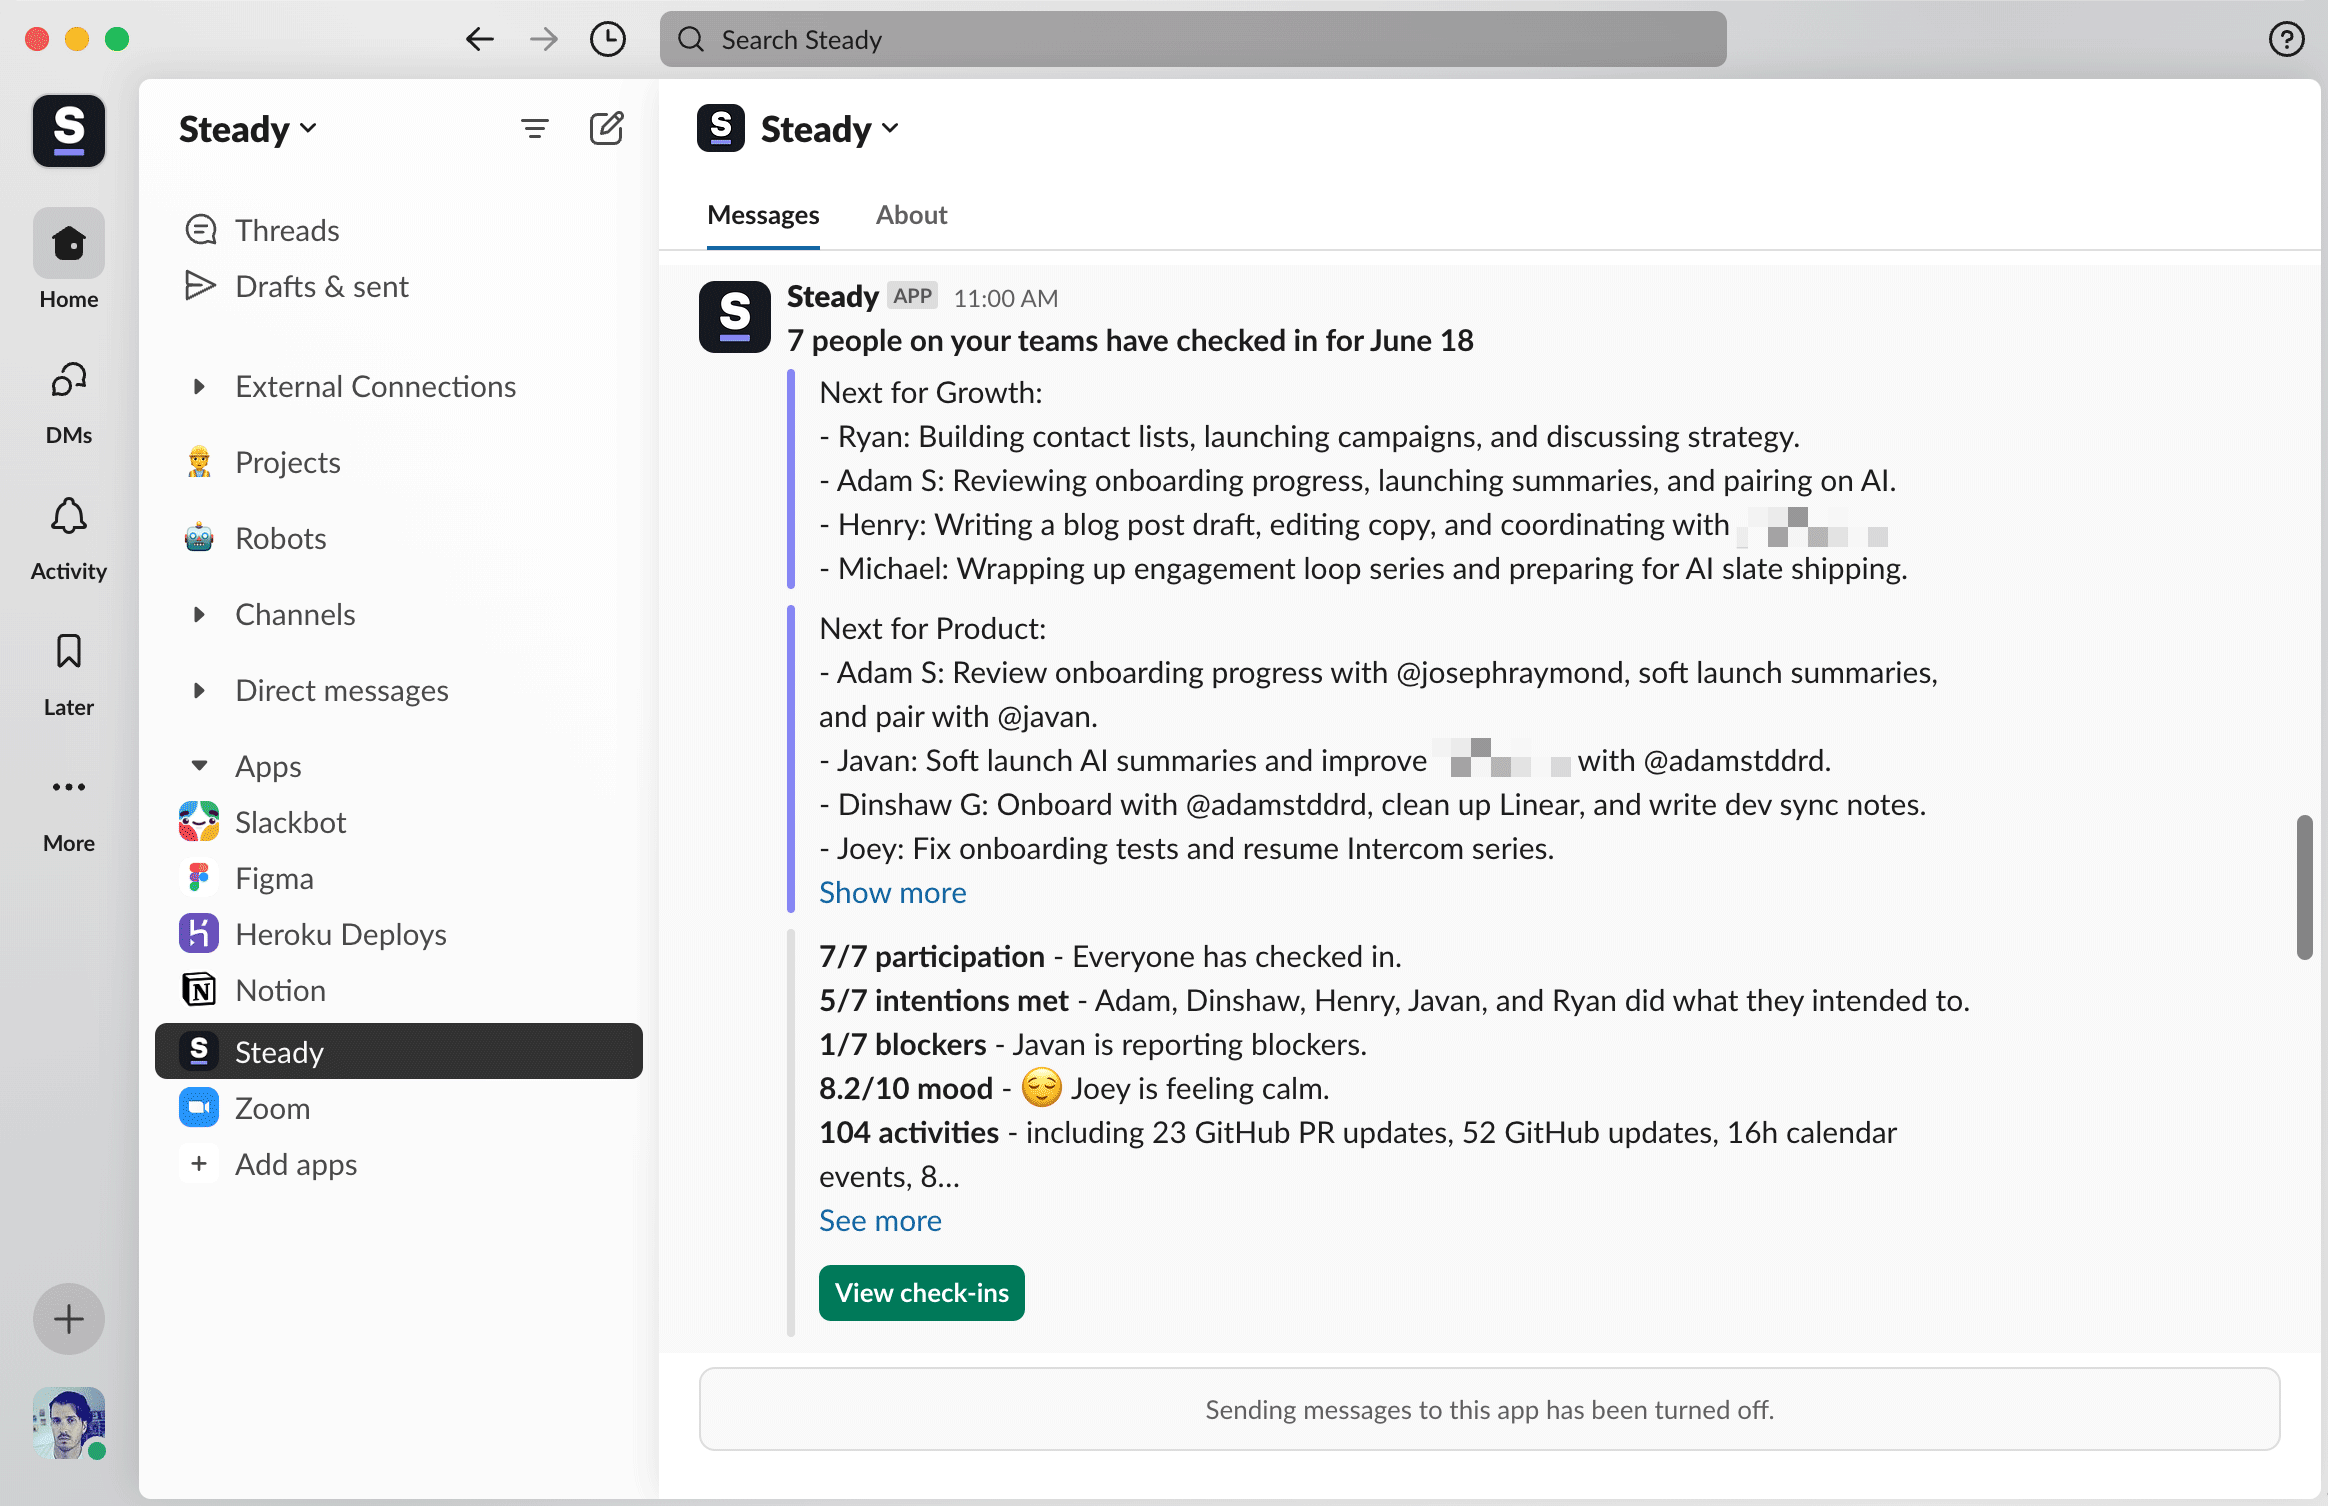Click '8.2/10 mood' text
This screenshot has width=2328, height=1506.
(x=905, y=1089)
